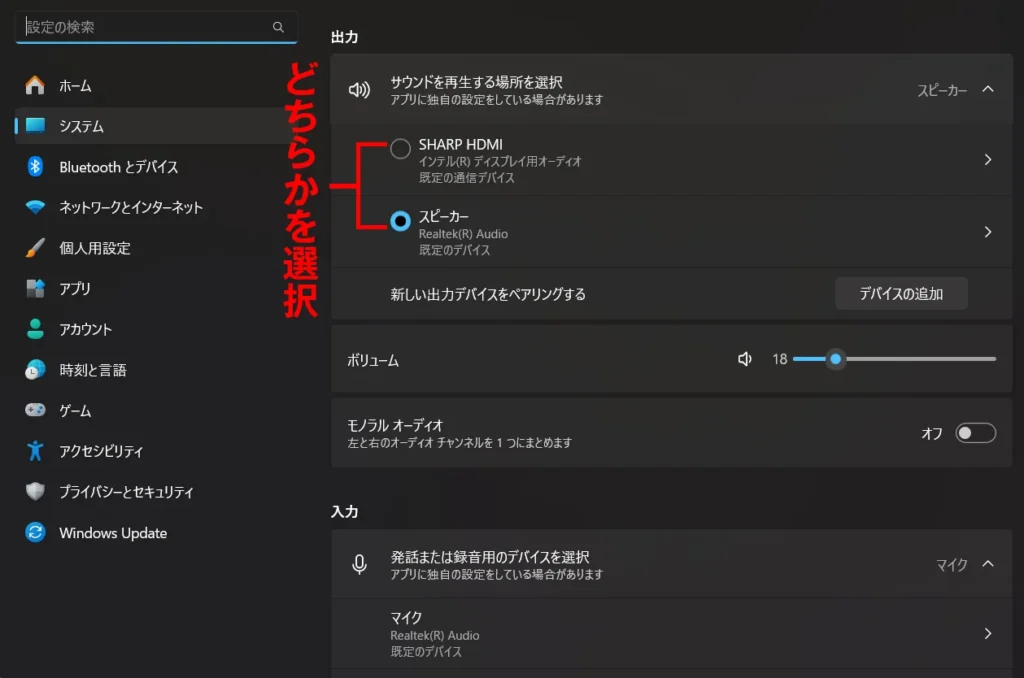Click the network Wi-Fi icon
1024x678 pixels.
coord(35,207)
